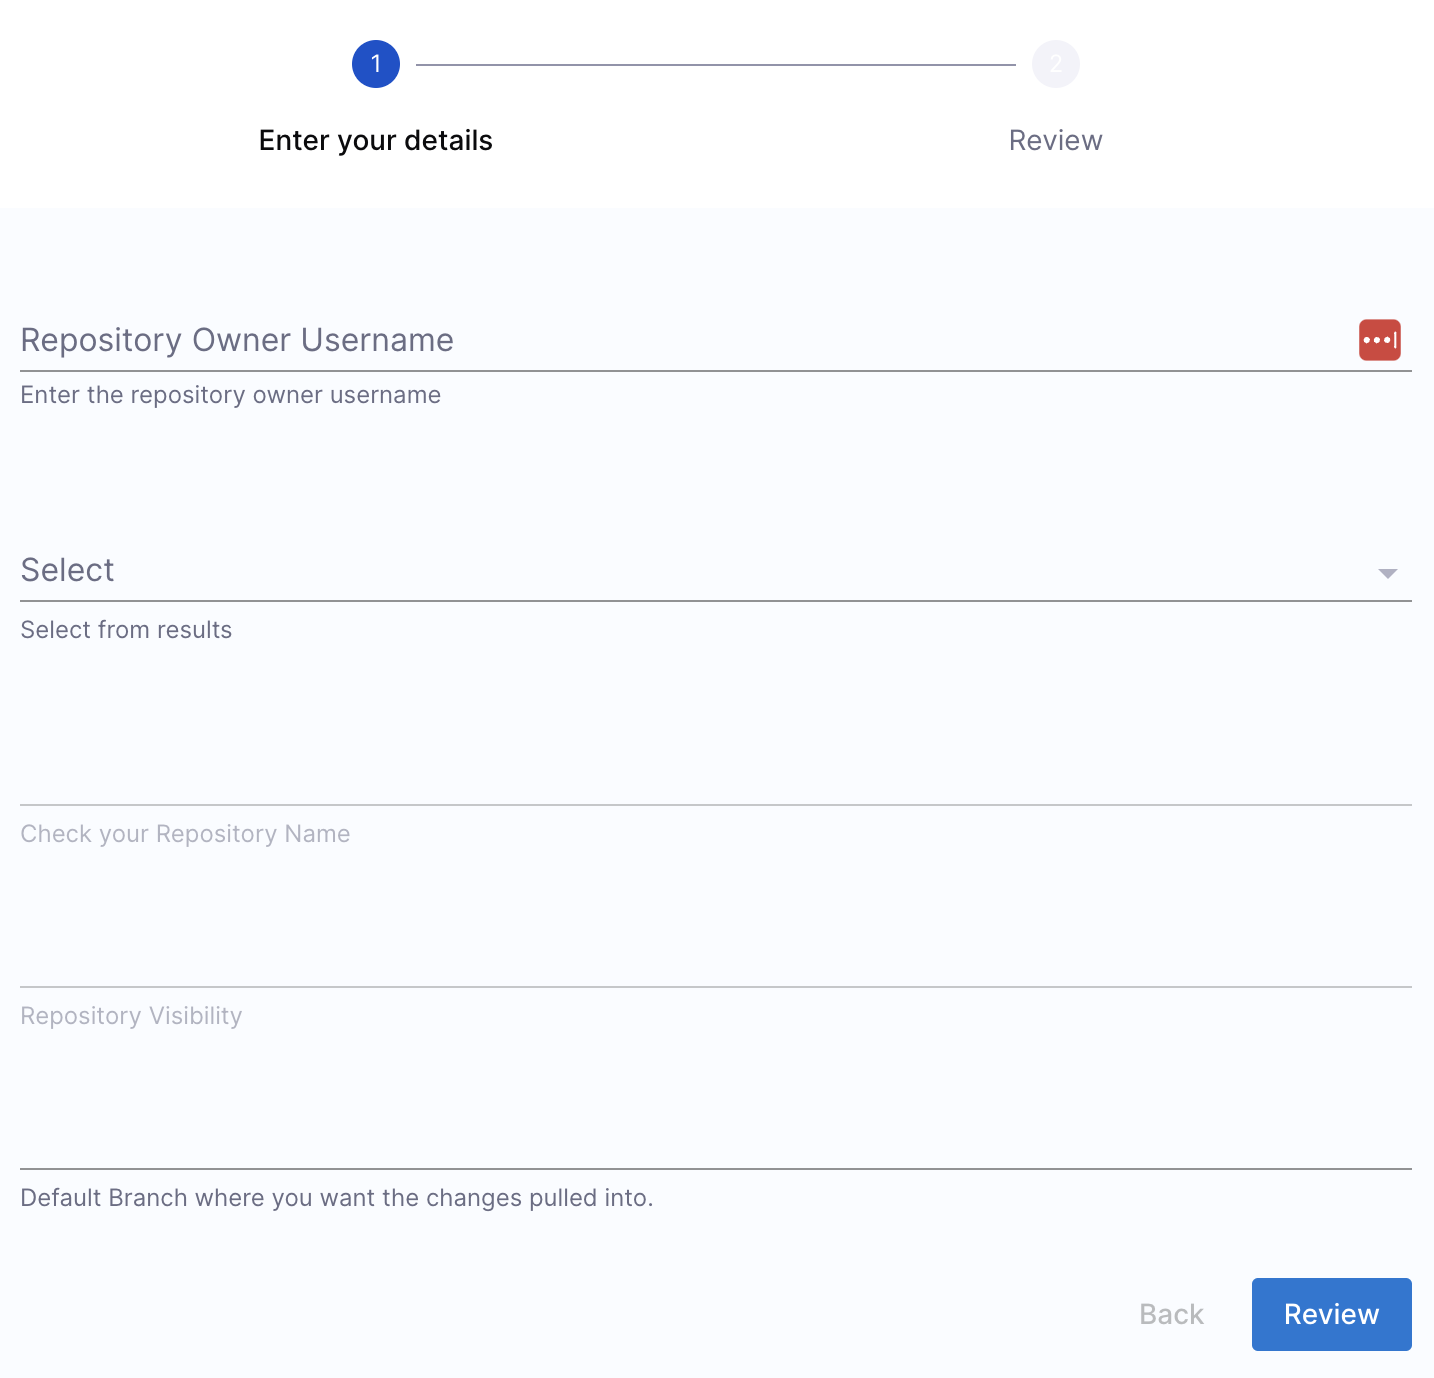Click the "Repository Visibility" helper text

[x=131, y=1016]
